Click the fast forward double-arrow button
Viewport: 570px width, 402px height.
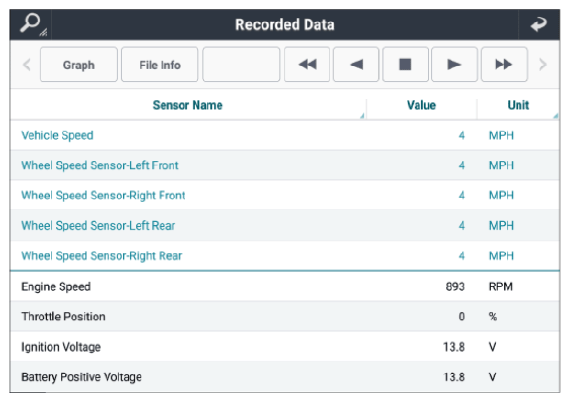coord(504,64)
